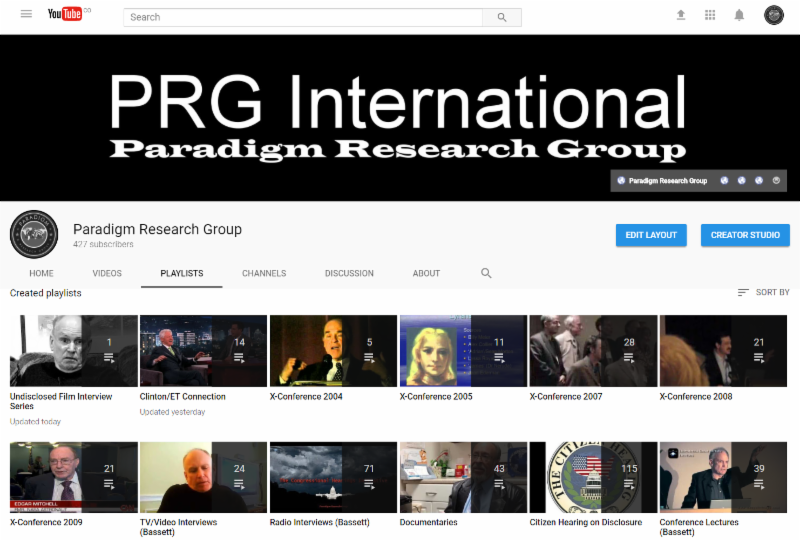Click the Sort By icon
800x541 pixels.
[743, 292]
